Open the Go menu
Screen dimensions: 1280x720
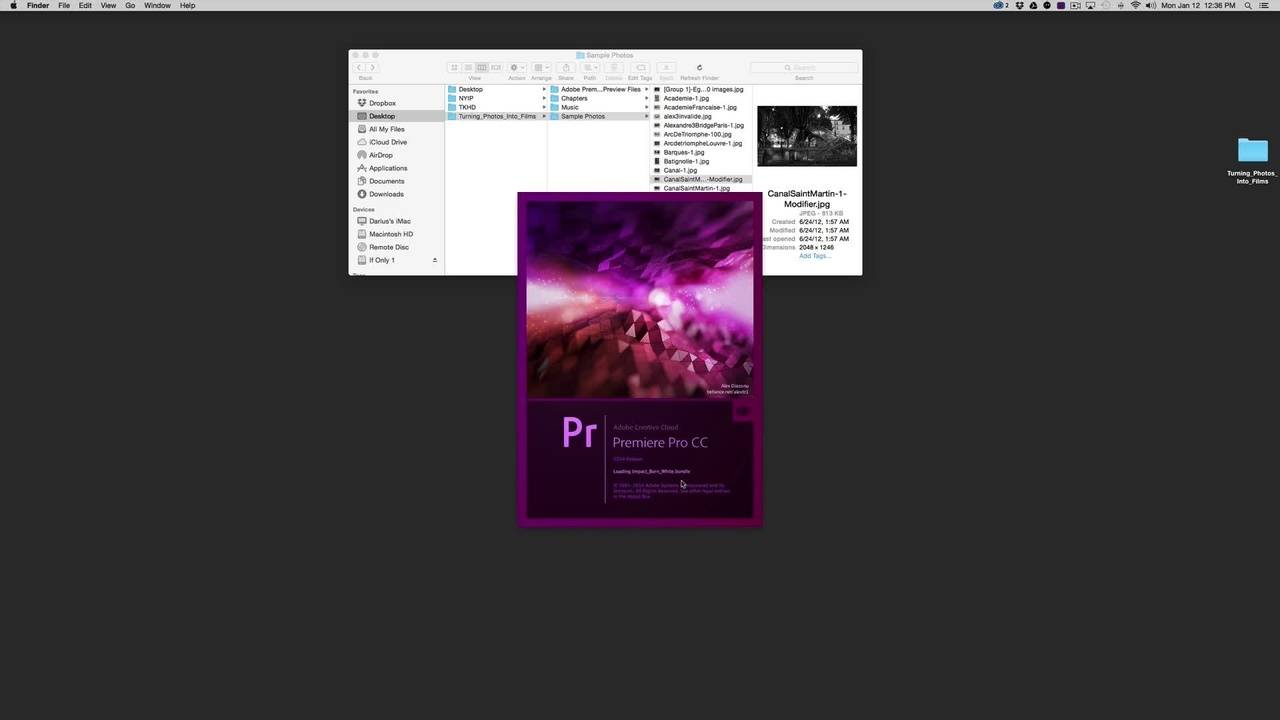pos(130,5)
